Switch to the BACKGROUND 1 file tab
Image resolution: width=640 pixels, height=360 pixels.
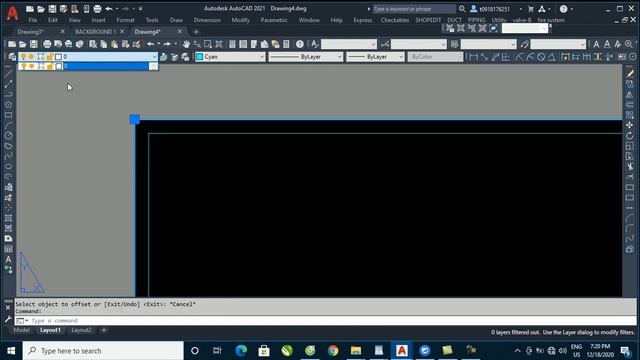(x=95, y=31)
